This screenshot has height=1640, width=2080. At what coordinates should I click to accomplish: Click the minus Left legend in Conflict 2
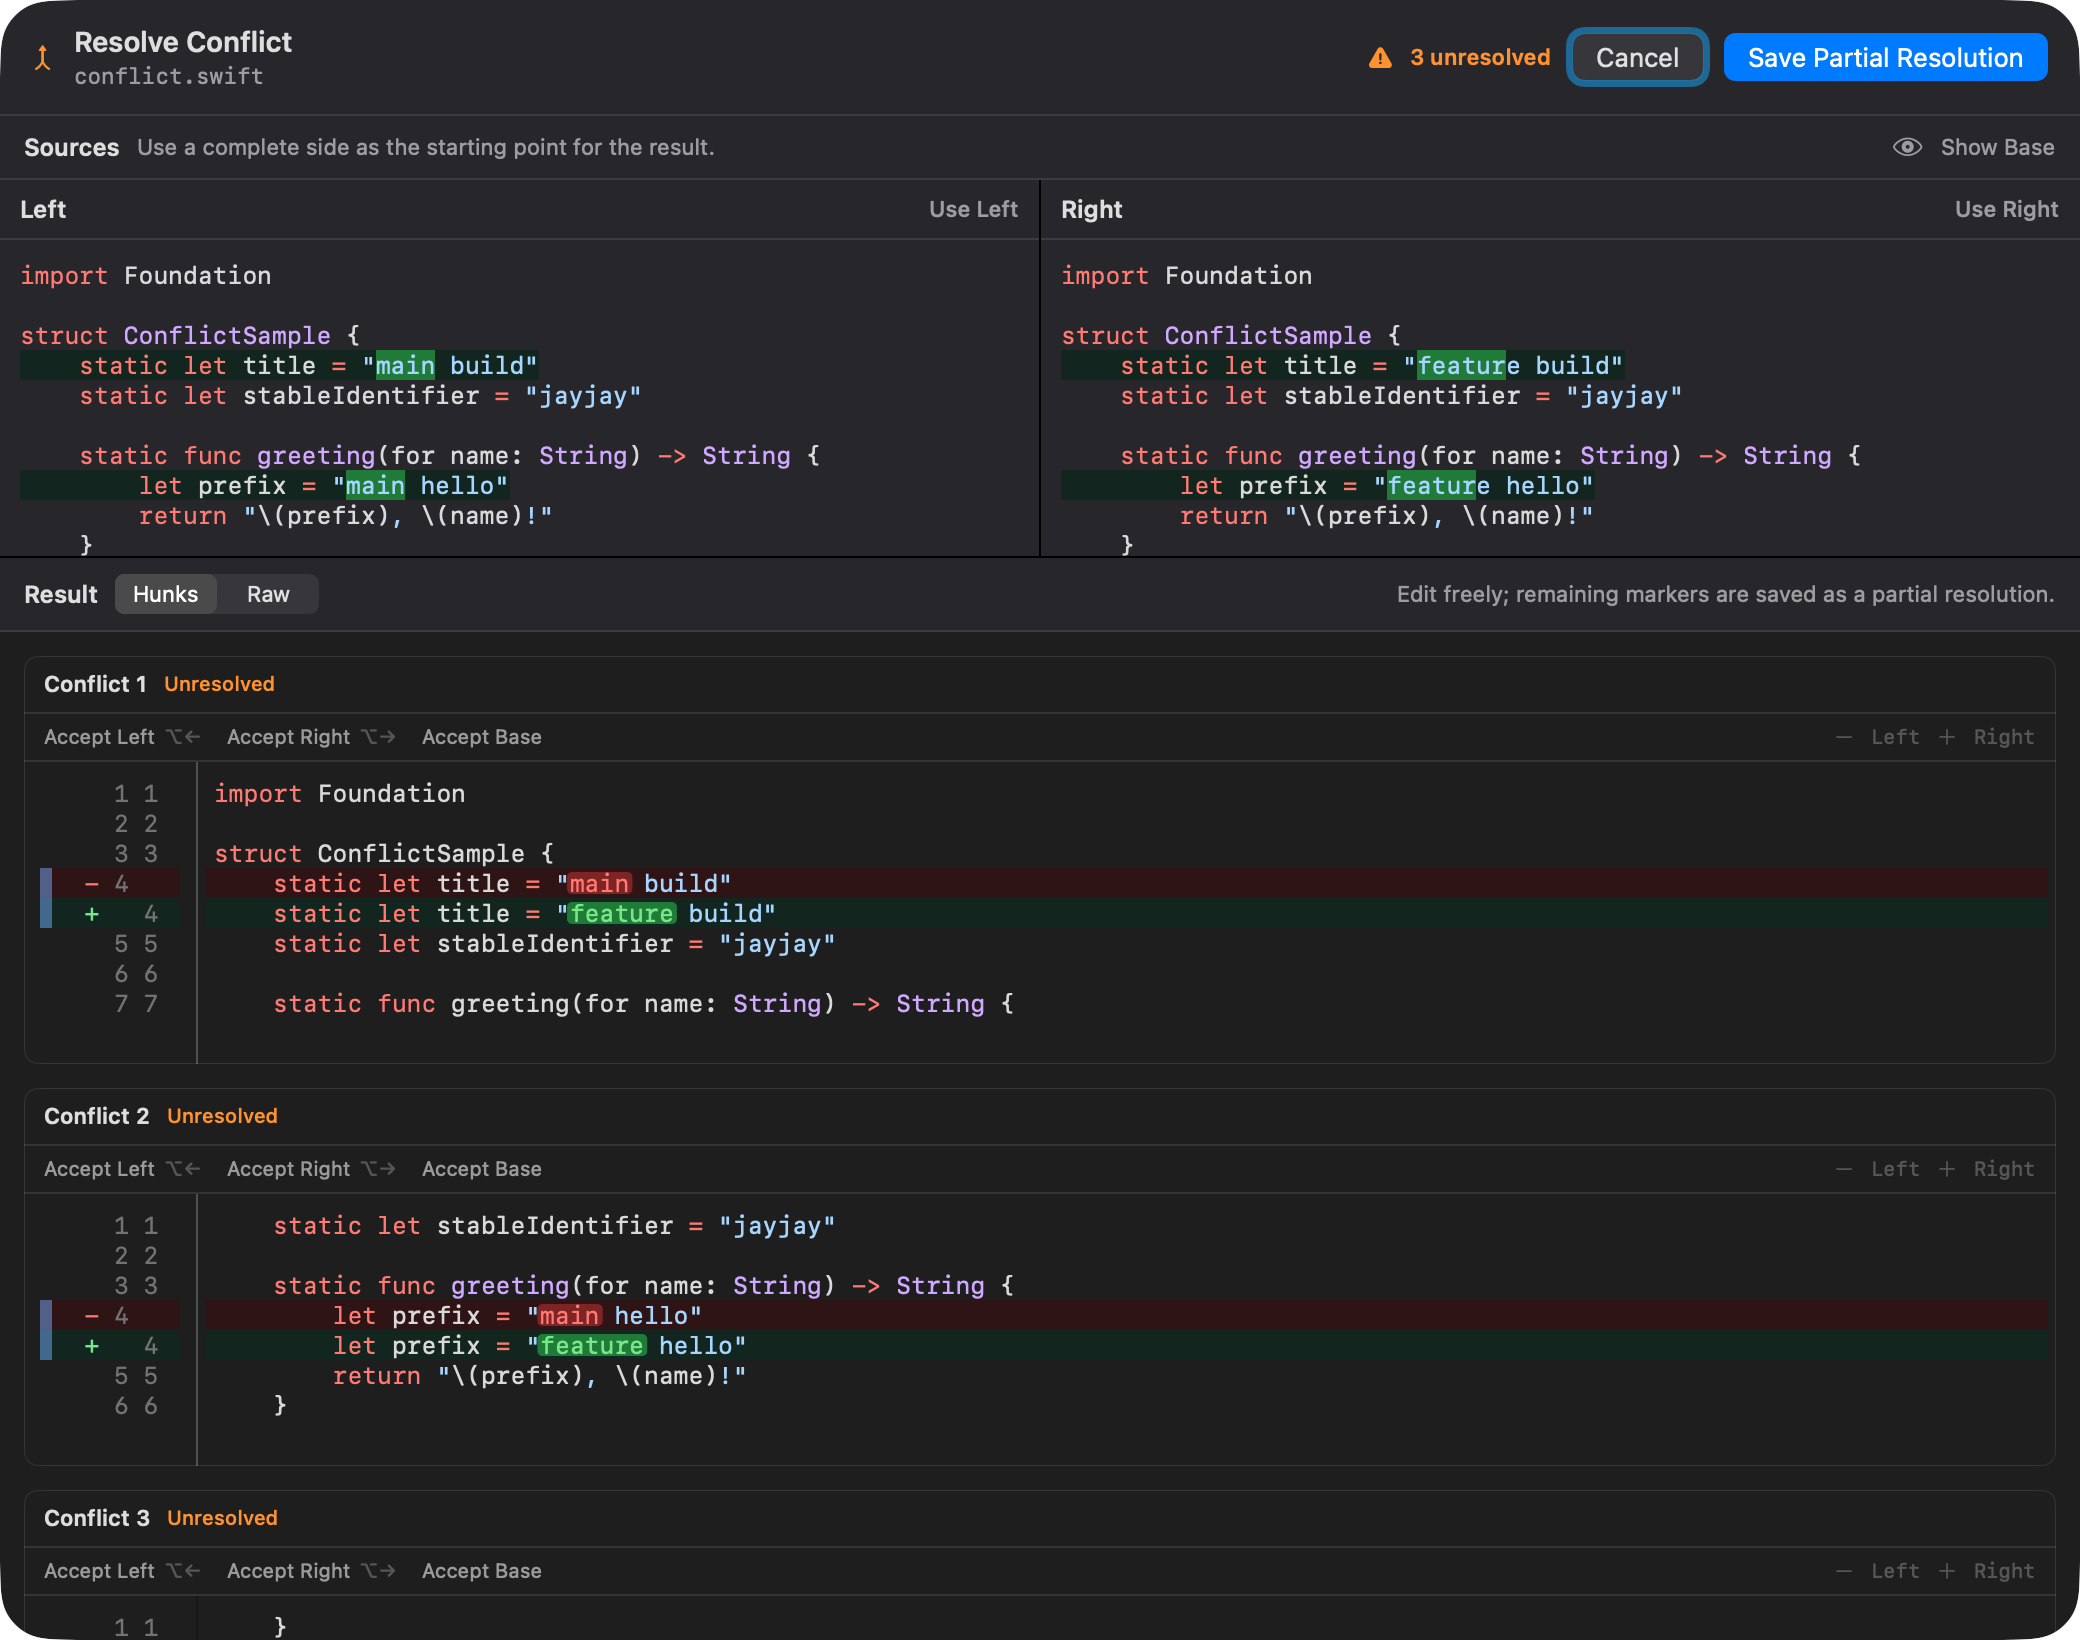(x=1878, y=1169)
